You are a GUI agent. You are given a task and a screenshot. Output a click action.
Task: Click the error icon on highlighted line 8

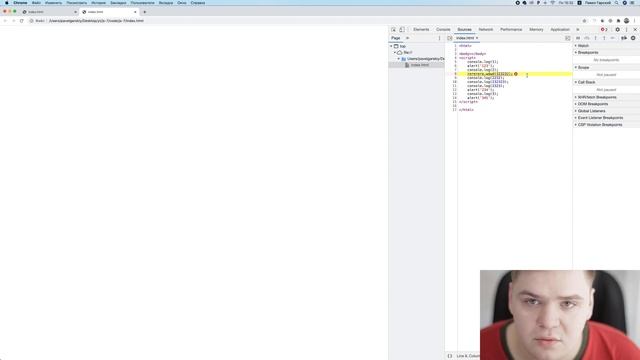(516, 74)
